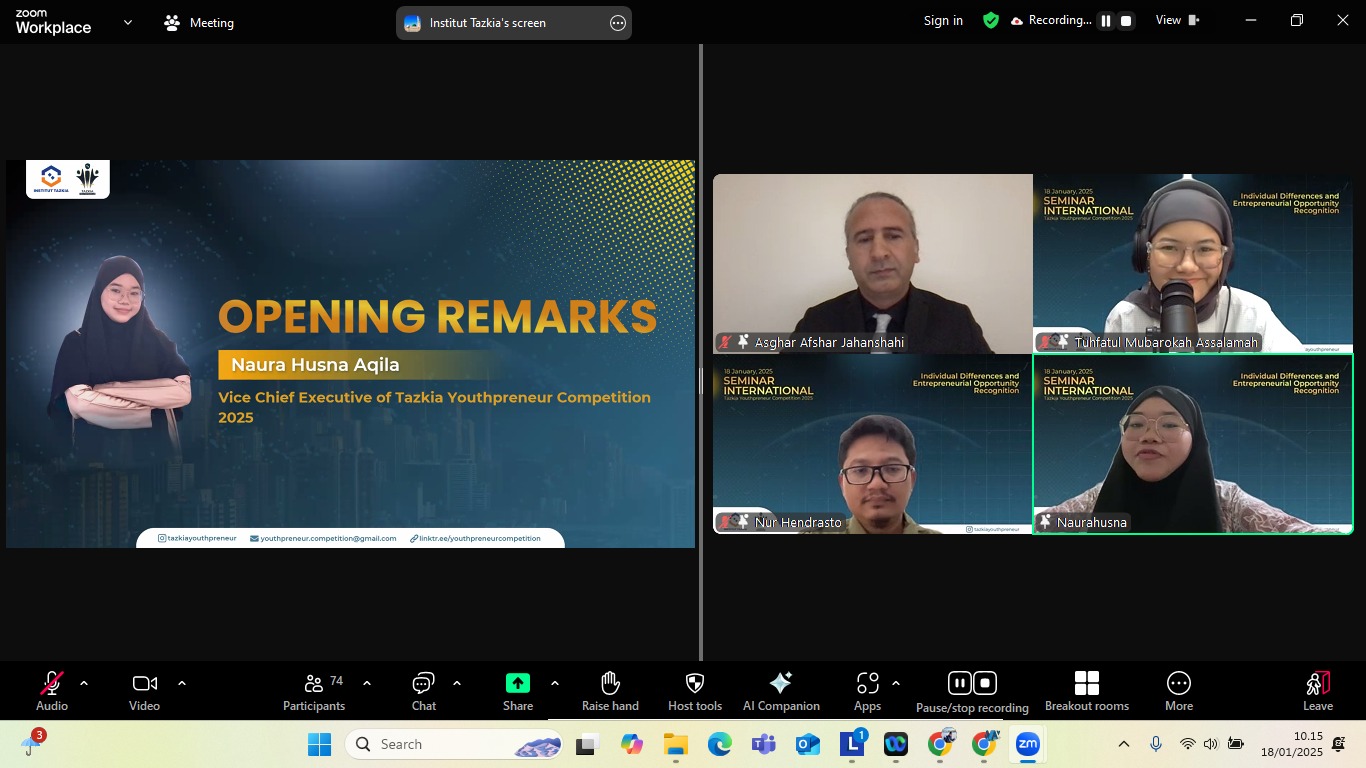Open Outlook from the taskbar
This screenshot has height=768, width=1366.
point(808,744)
